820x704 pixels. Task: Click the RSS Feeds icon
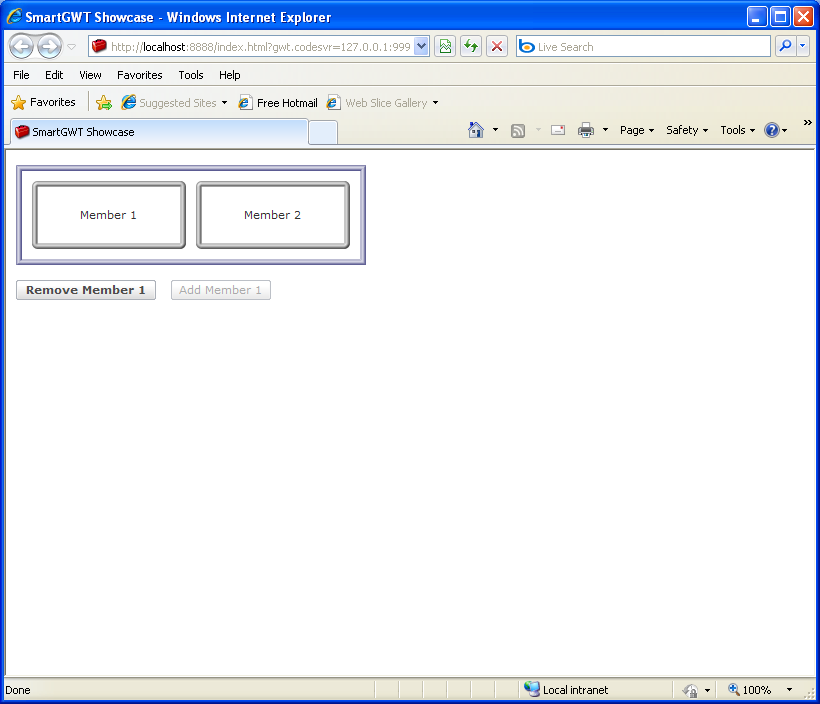point(518,130)
